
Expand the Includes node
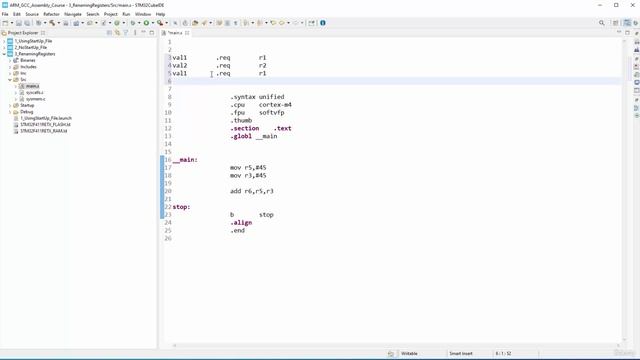(10, 67)
